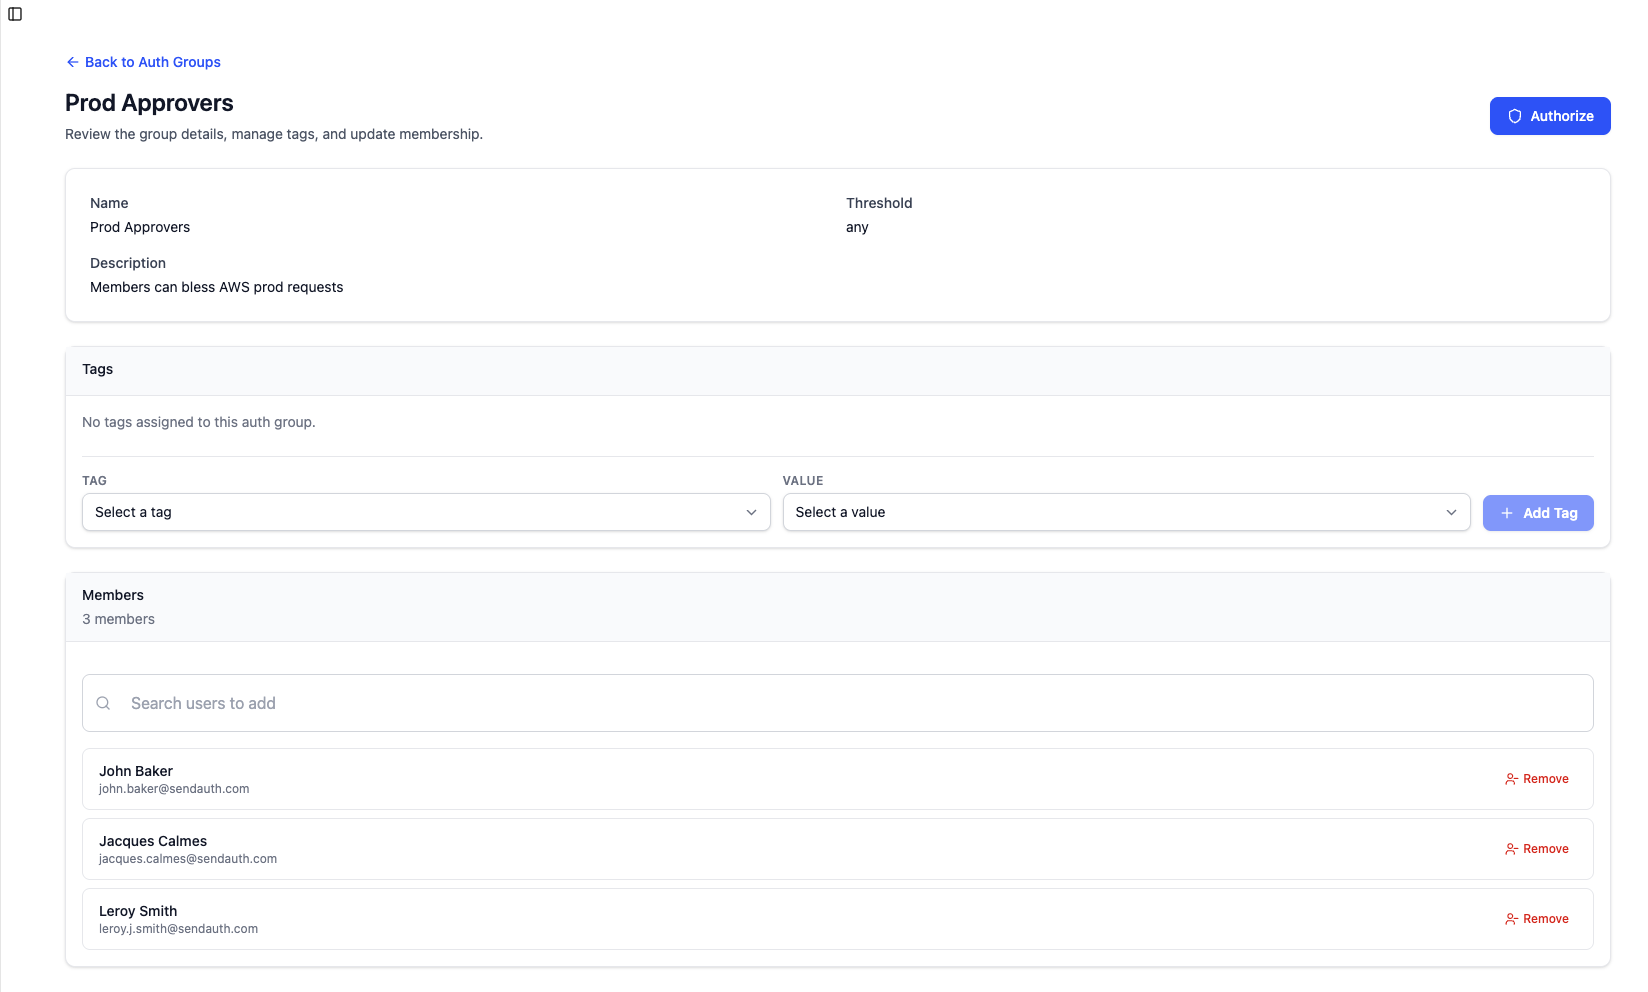Go back to Auth Groups
The width and height of the screenshot is (1648, 992).
click(x=152, y=62)
